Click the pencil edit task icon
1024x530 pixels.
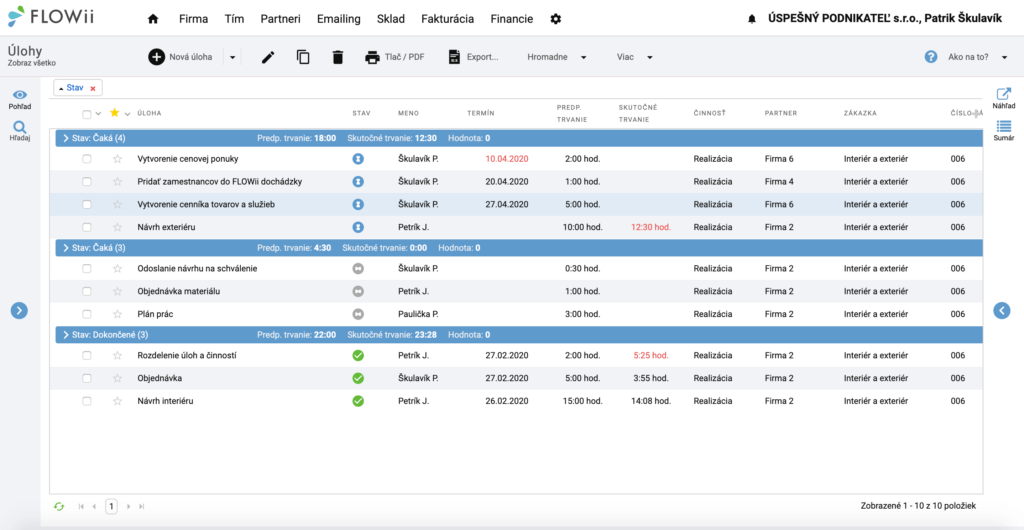268,57
